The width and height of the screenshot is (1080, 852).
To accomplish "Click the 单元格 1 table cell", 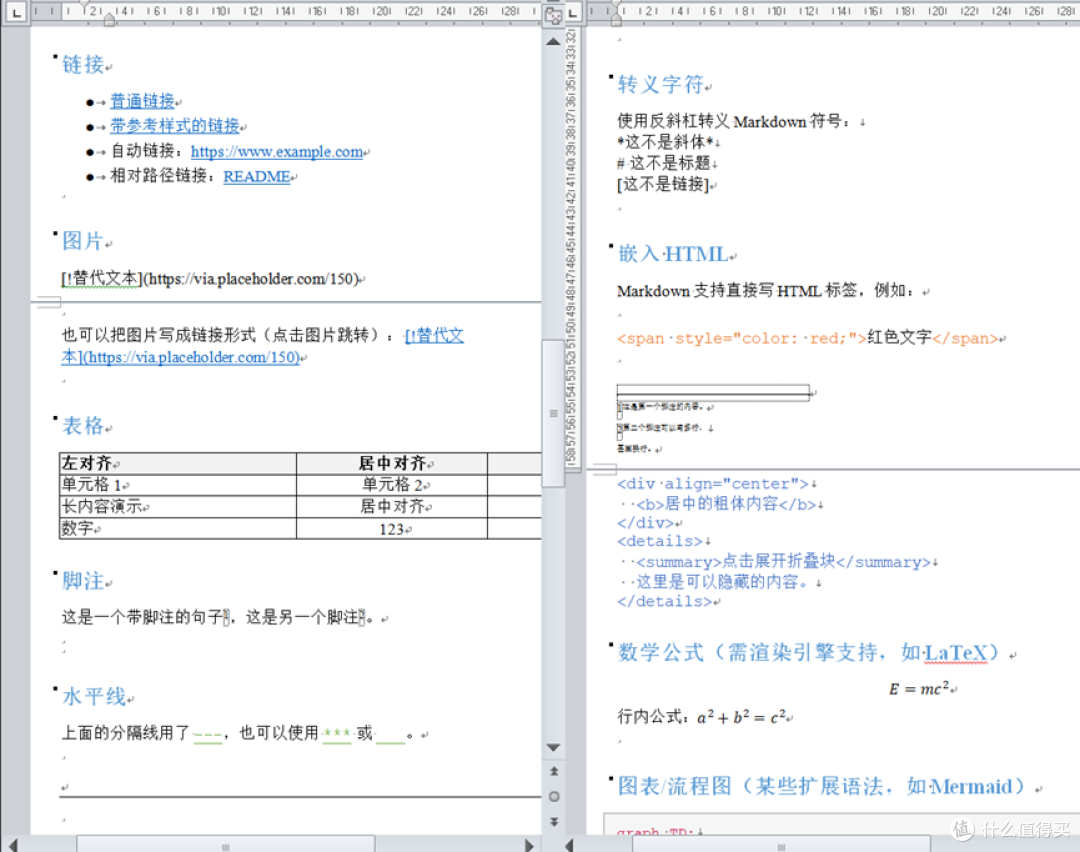I will click(178, 485).
